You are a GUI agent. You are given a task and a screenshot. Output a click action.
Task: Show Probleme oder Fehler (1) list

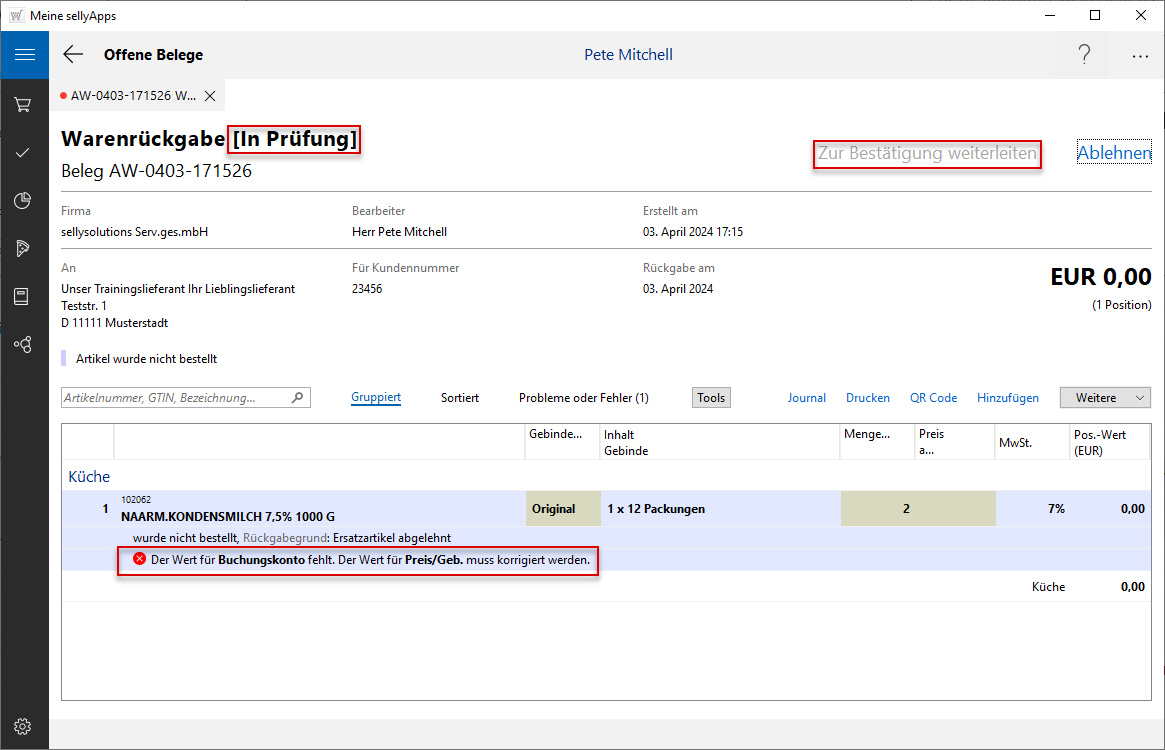pos(583,398)
